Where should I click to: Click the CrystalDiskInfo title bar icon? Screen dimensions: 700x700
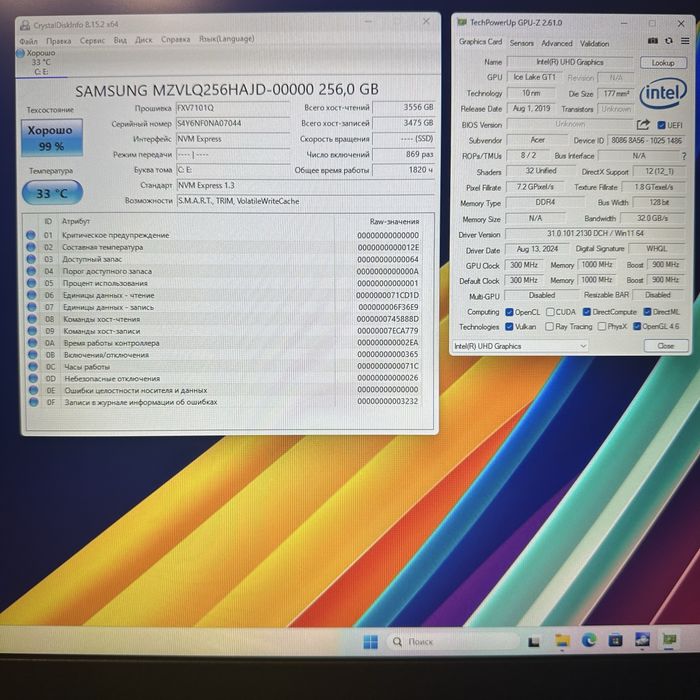coord(25,25)
